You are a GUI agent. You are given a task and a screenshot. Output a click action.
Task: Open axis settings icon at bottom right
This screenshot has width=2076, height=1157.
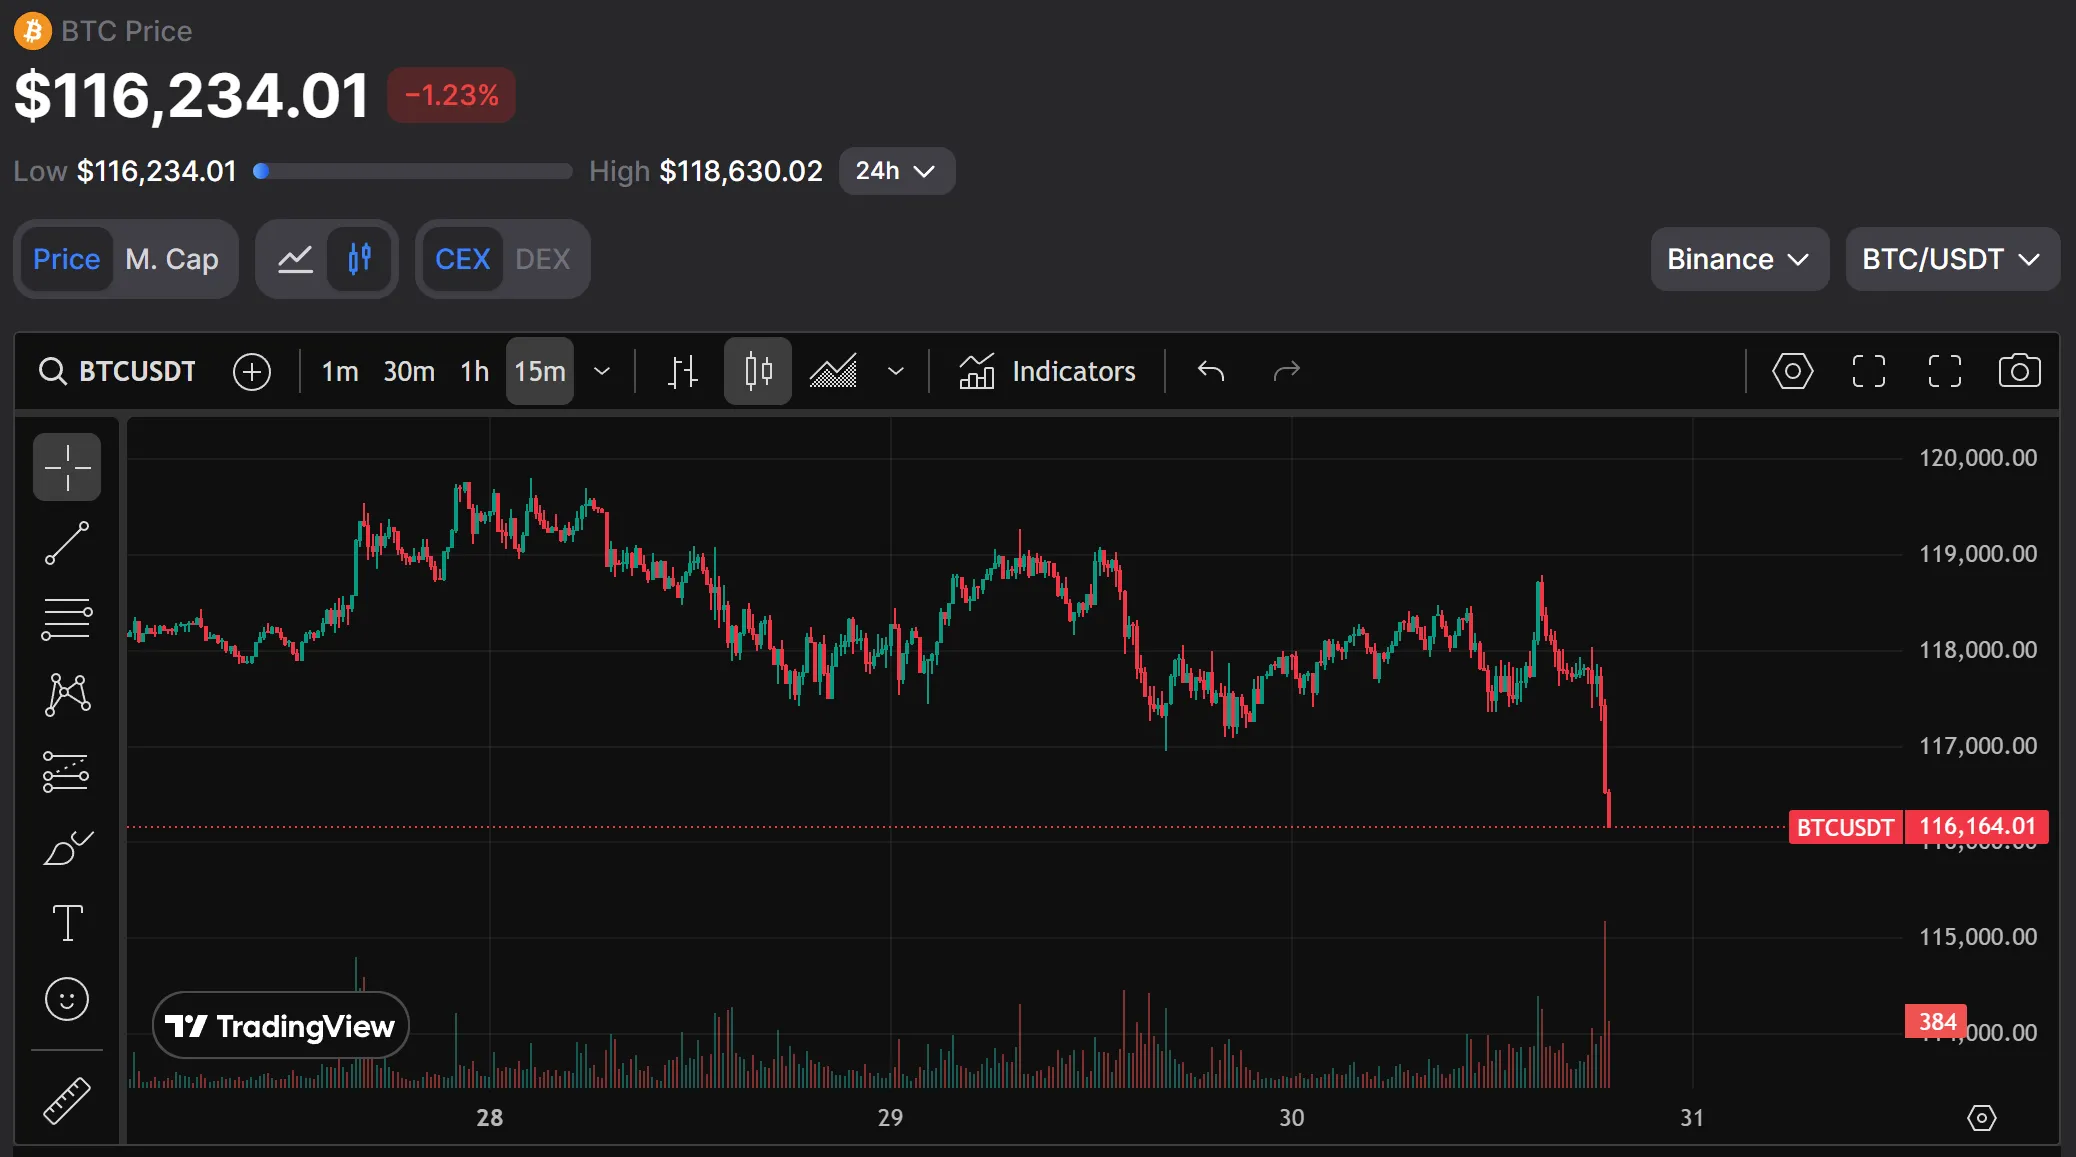(x=1982, y=1117)
